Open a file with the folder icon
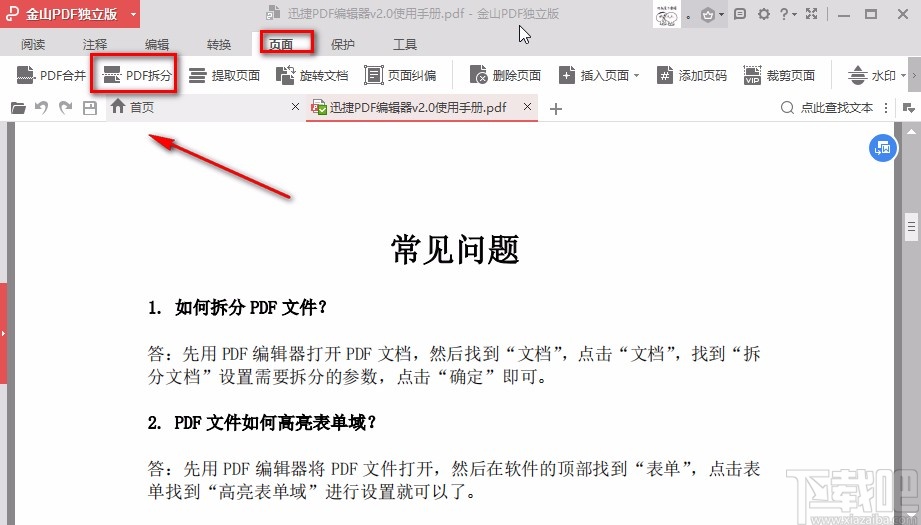 point(18,108)
